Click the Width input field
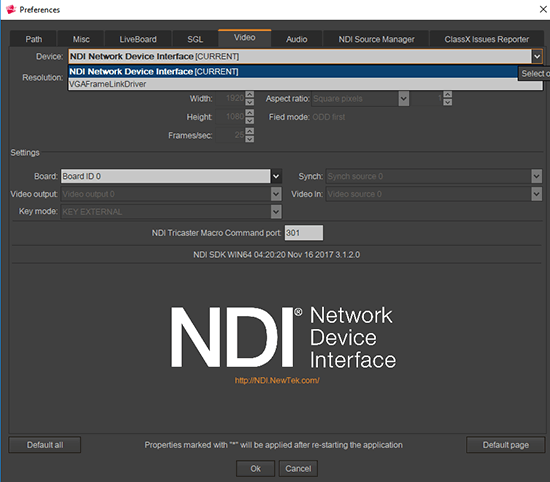Viewport: 550px width, 482px height. (x=230, y=99)
